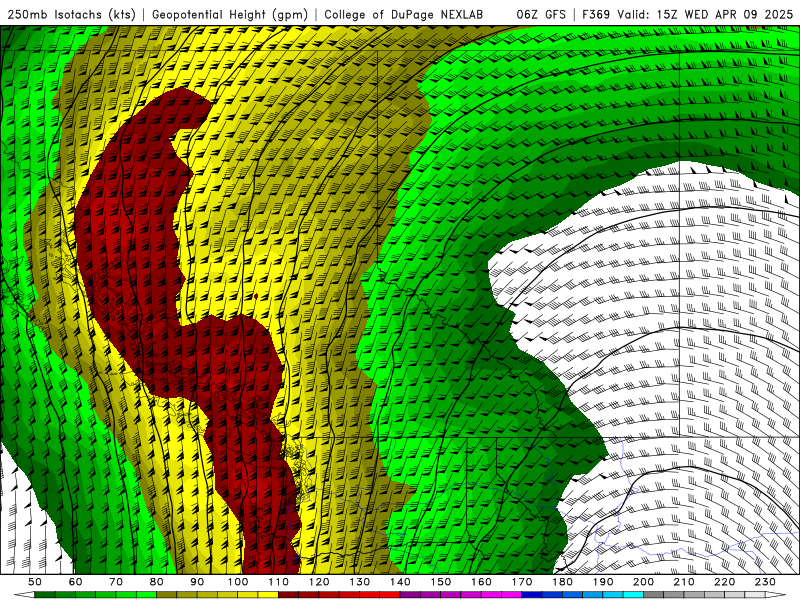Click the "Geopotential Height (gpm)" title text

coord(230,14)
